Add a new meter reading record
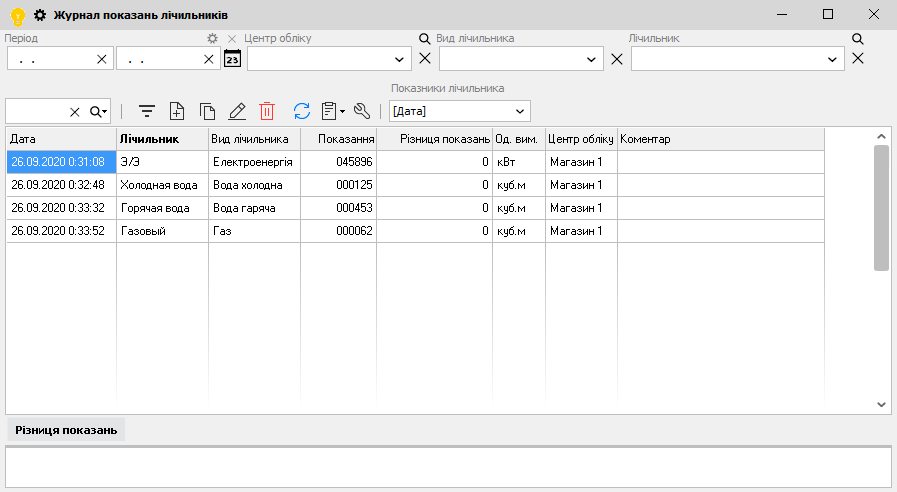The height and width of the screenshot is (492, 897). [x=177, y=111]
